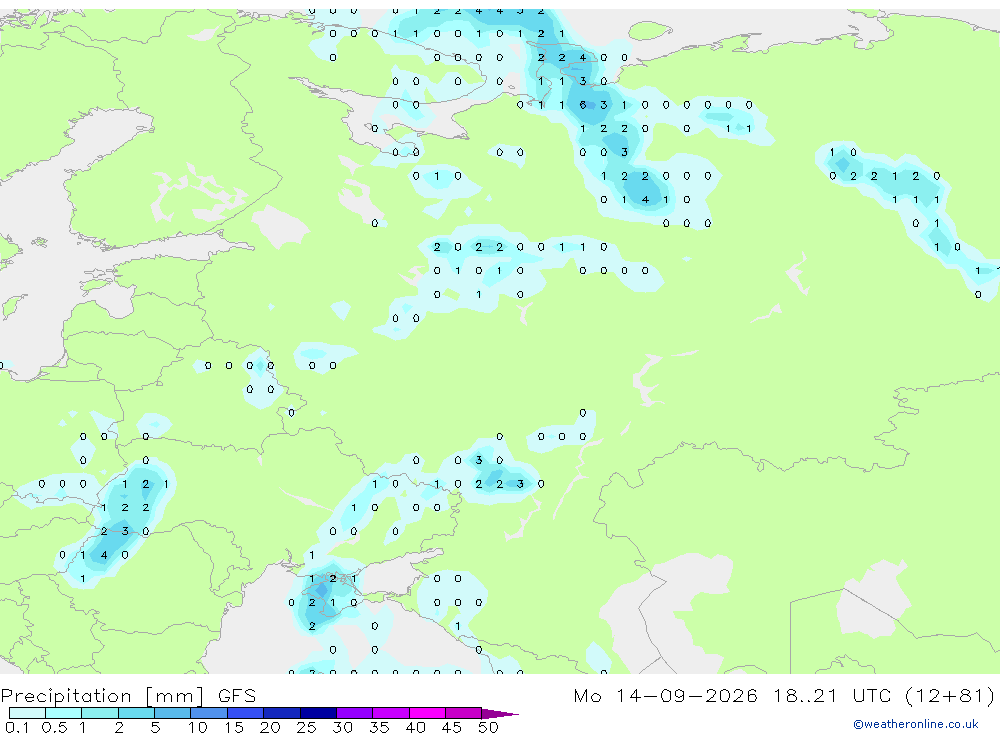Viewport: 1000px width, 733px height.
Task: Select the 15 to 20 mm legend swatch
Action: pyautogui.click(x=245, y=713)
